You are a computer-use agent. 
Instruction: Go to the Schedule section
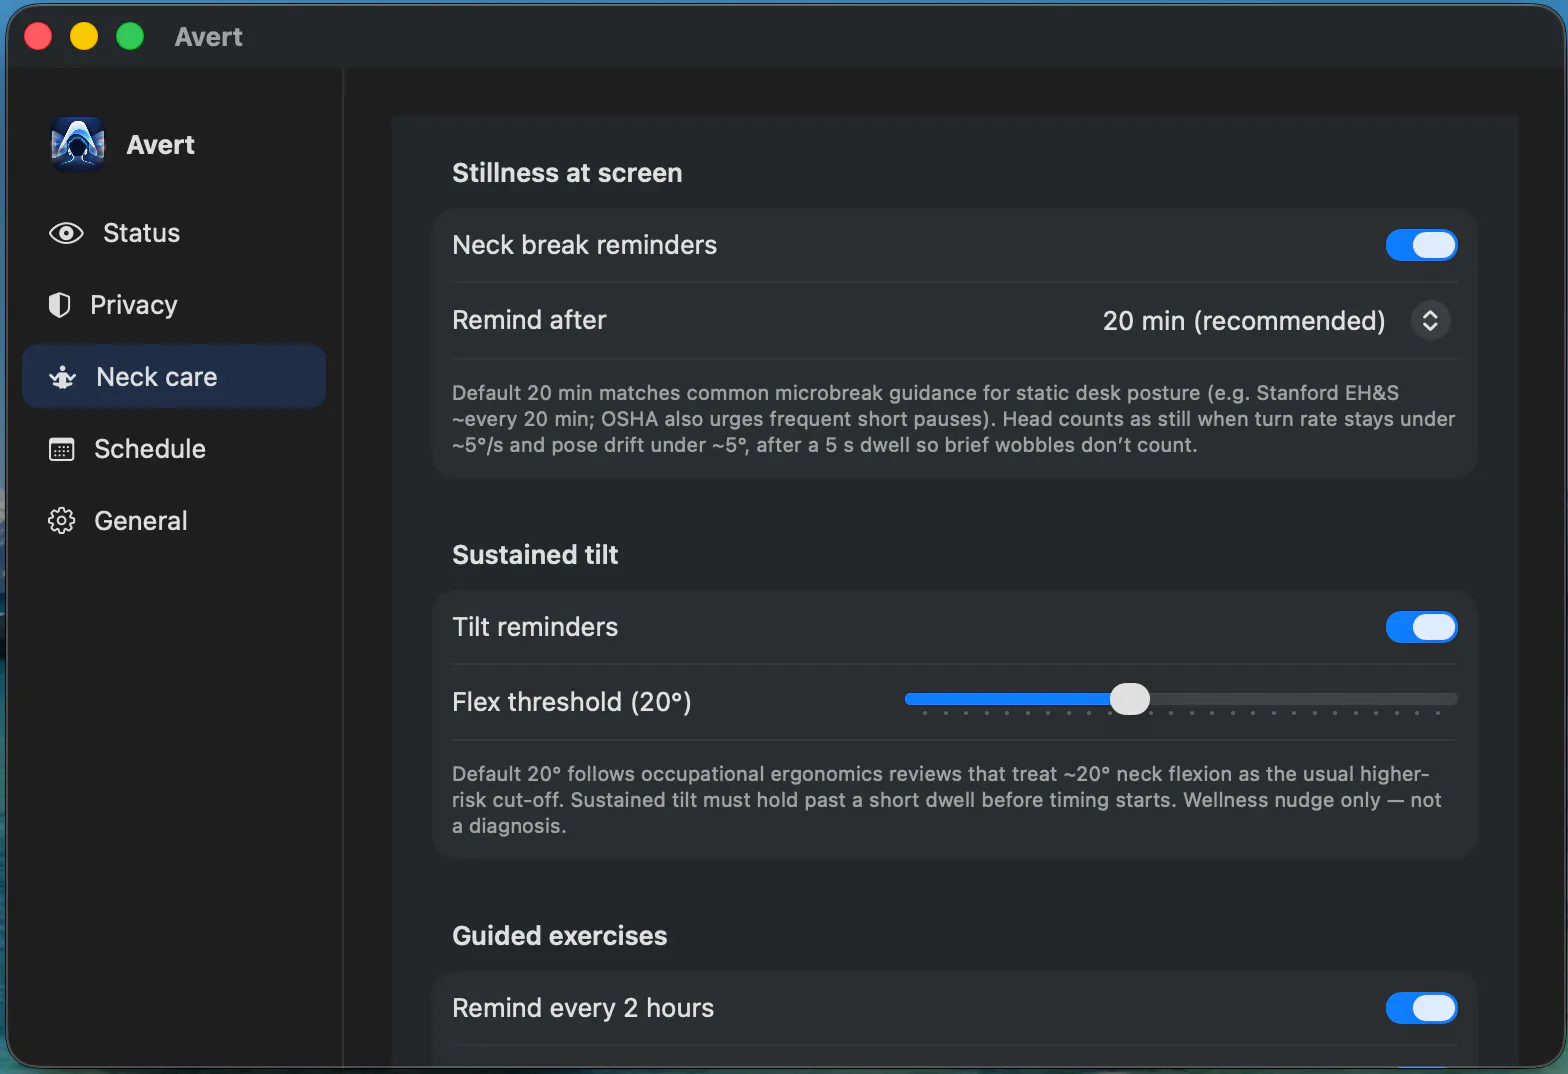[174, 449]
